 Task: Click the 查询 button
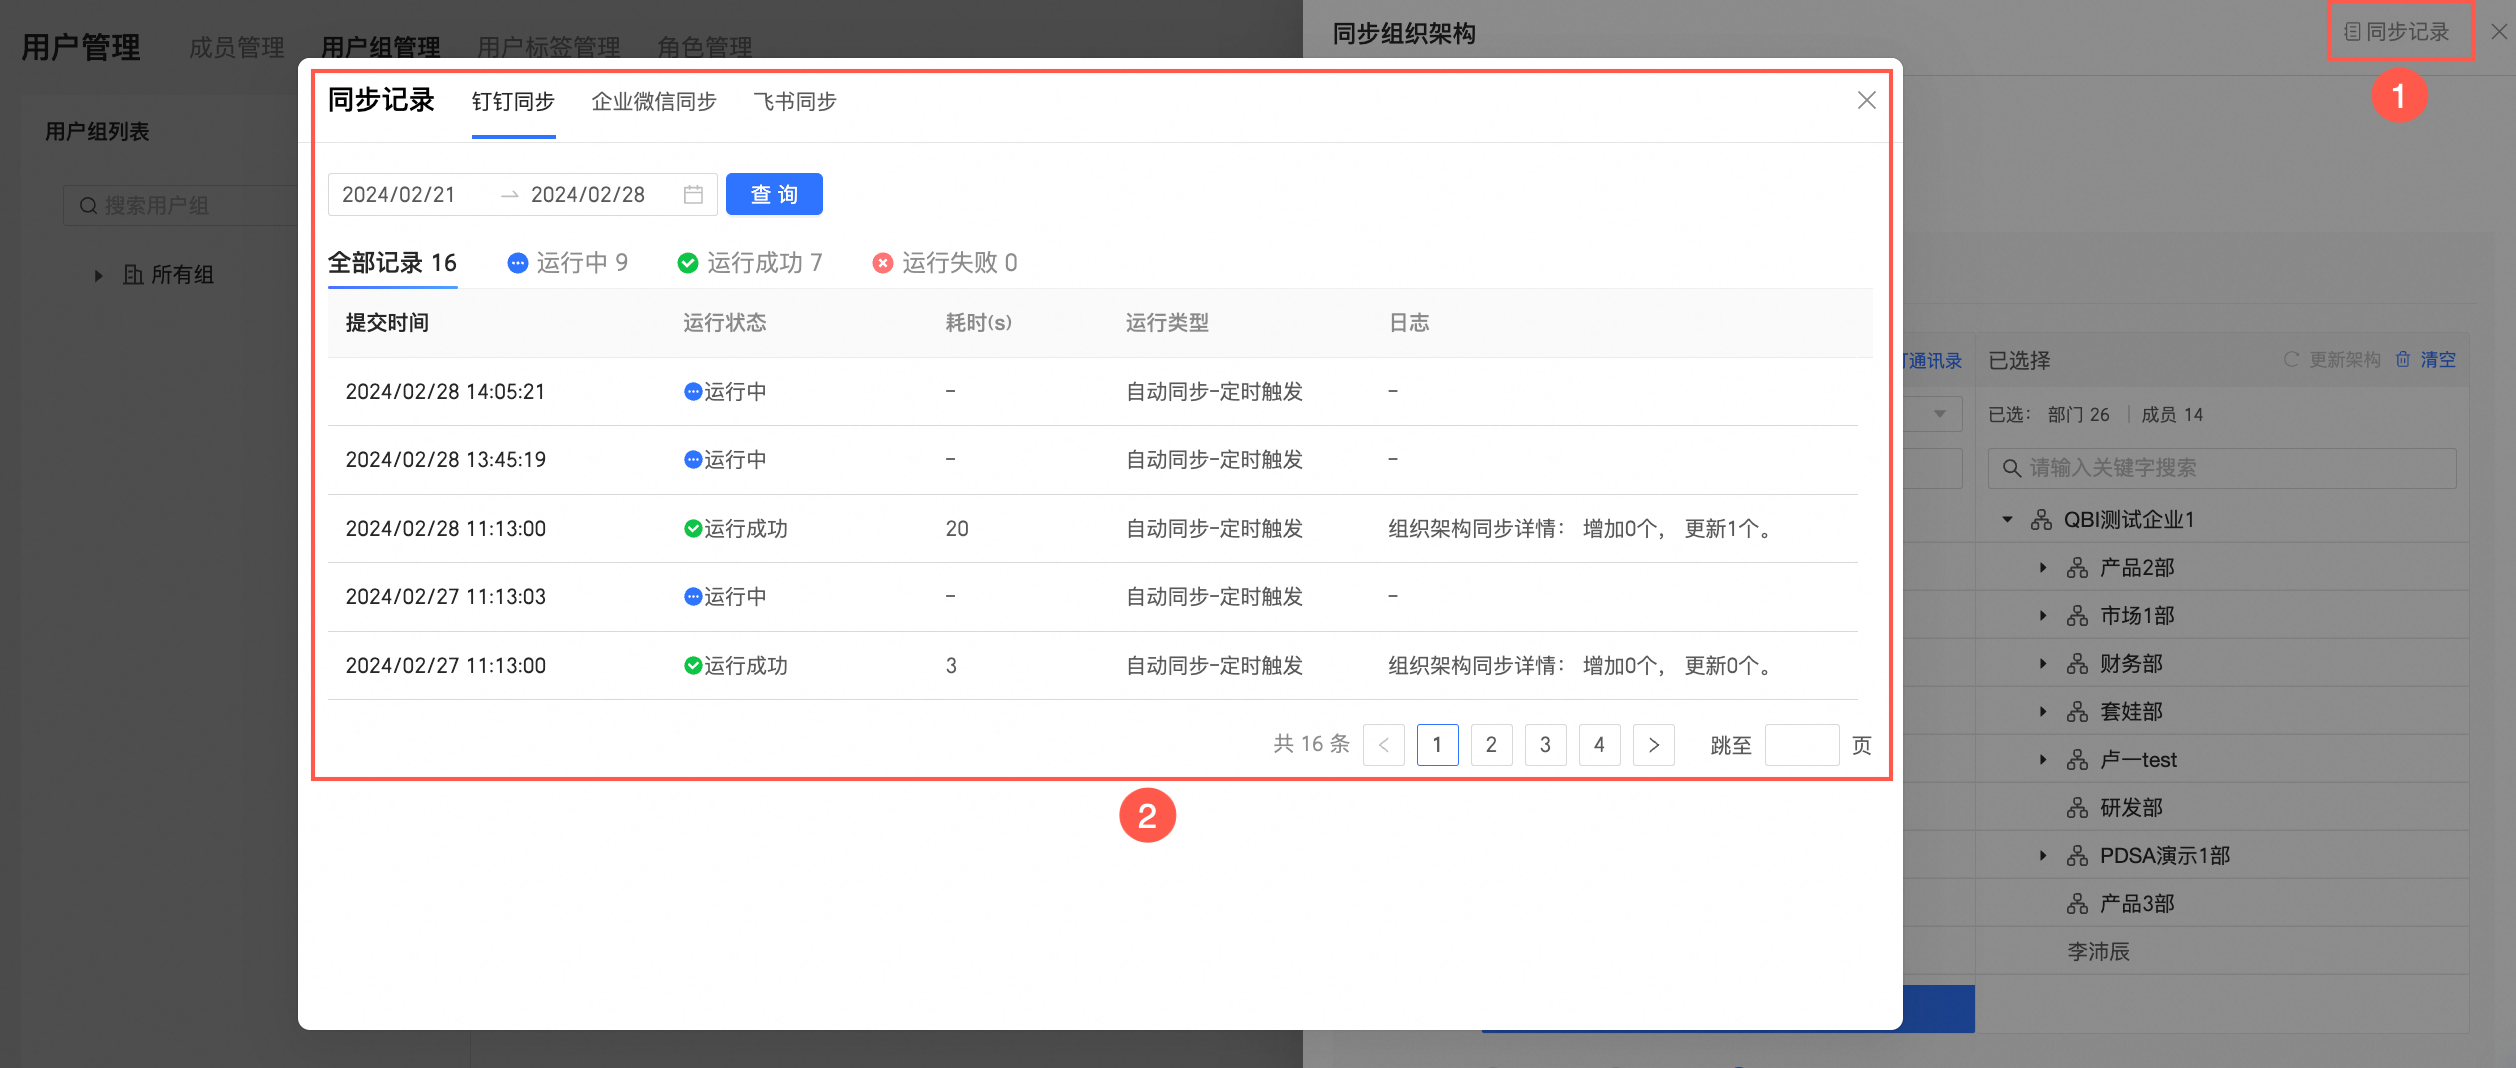[x=774, y=194]
